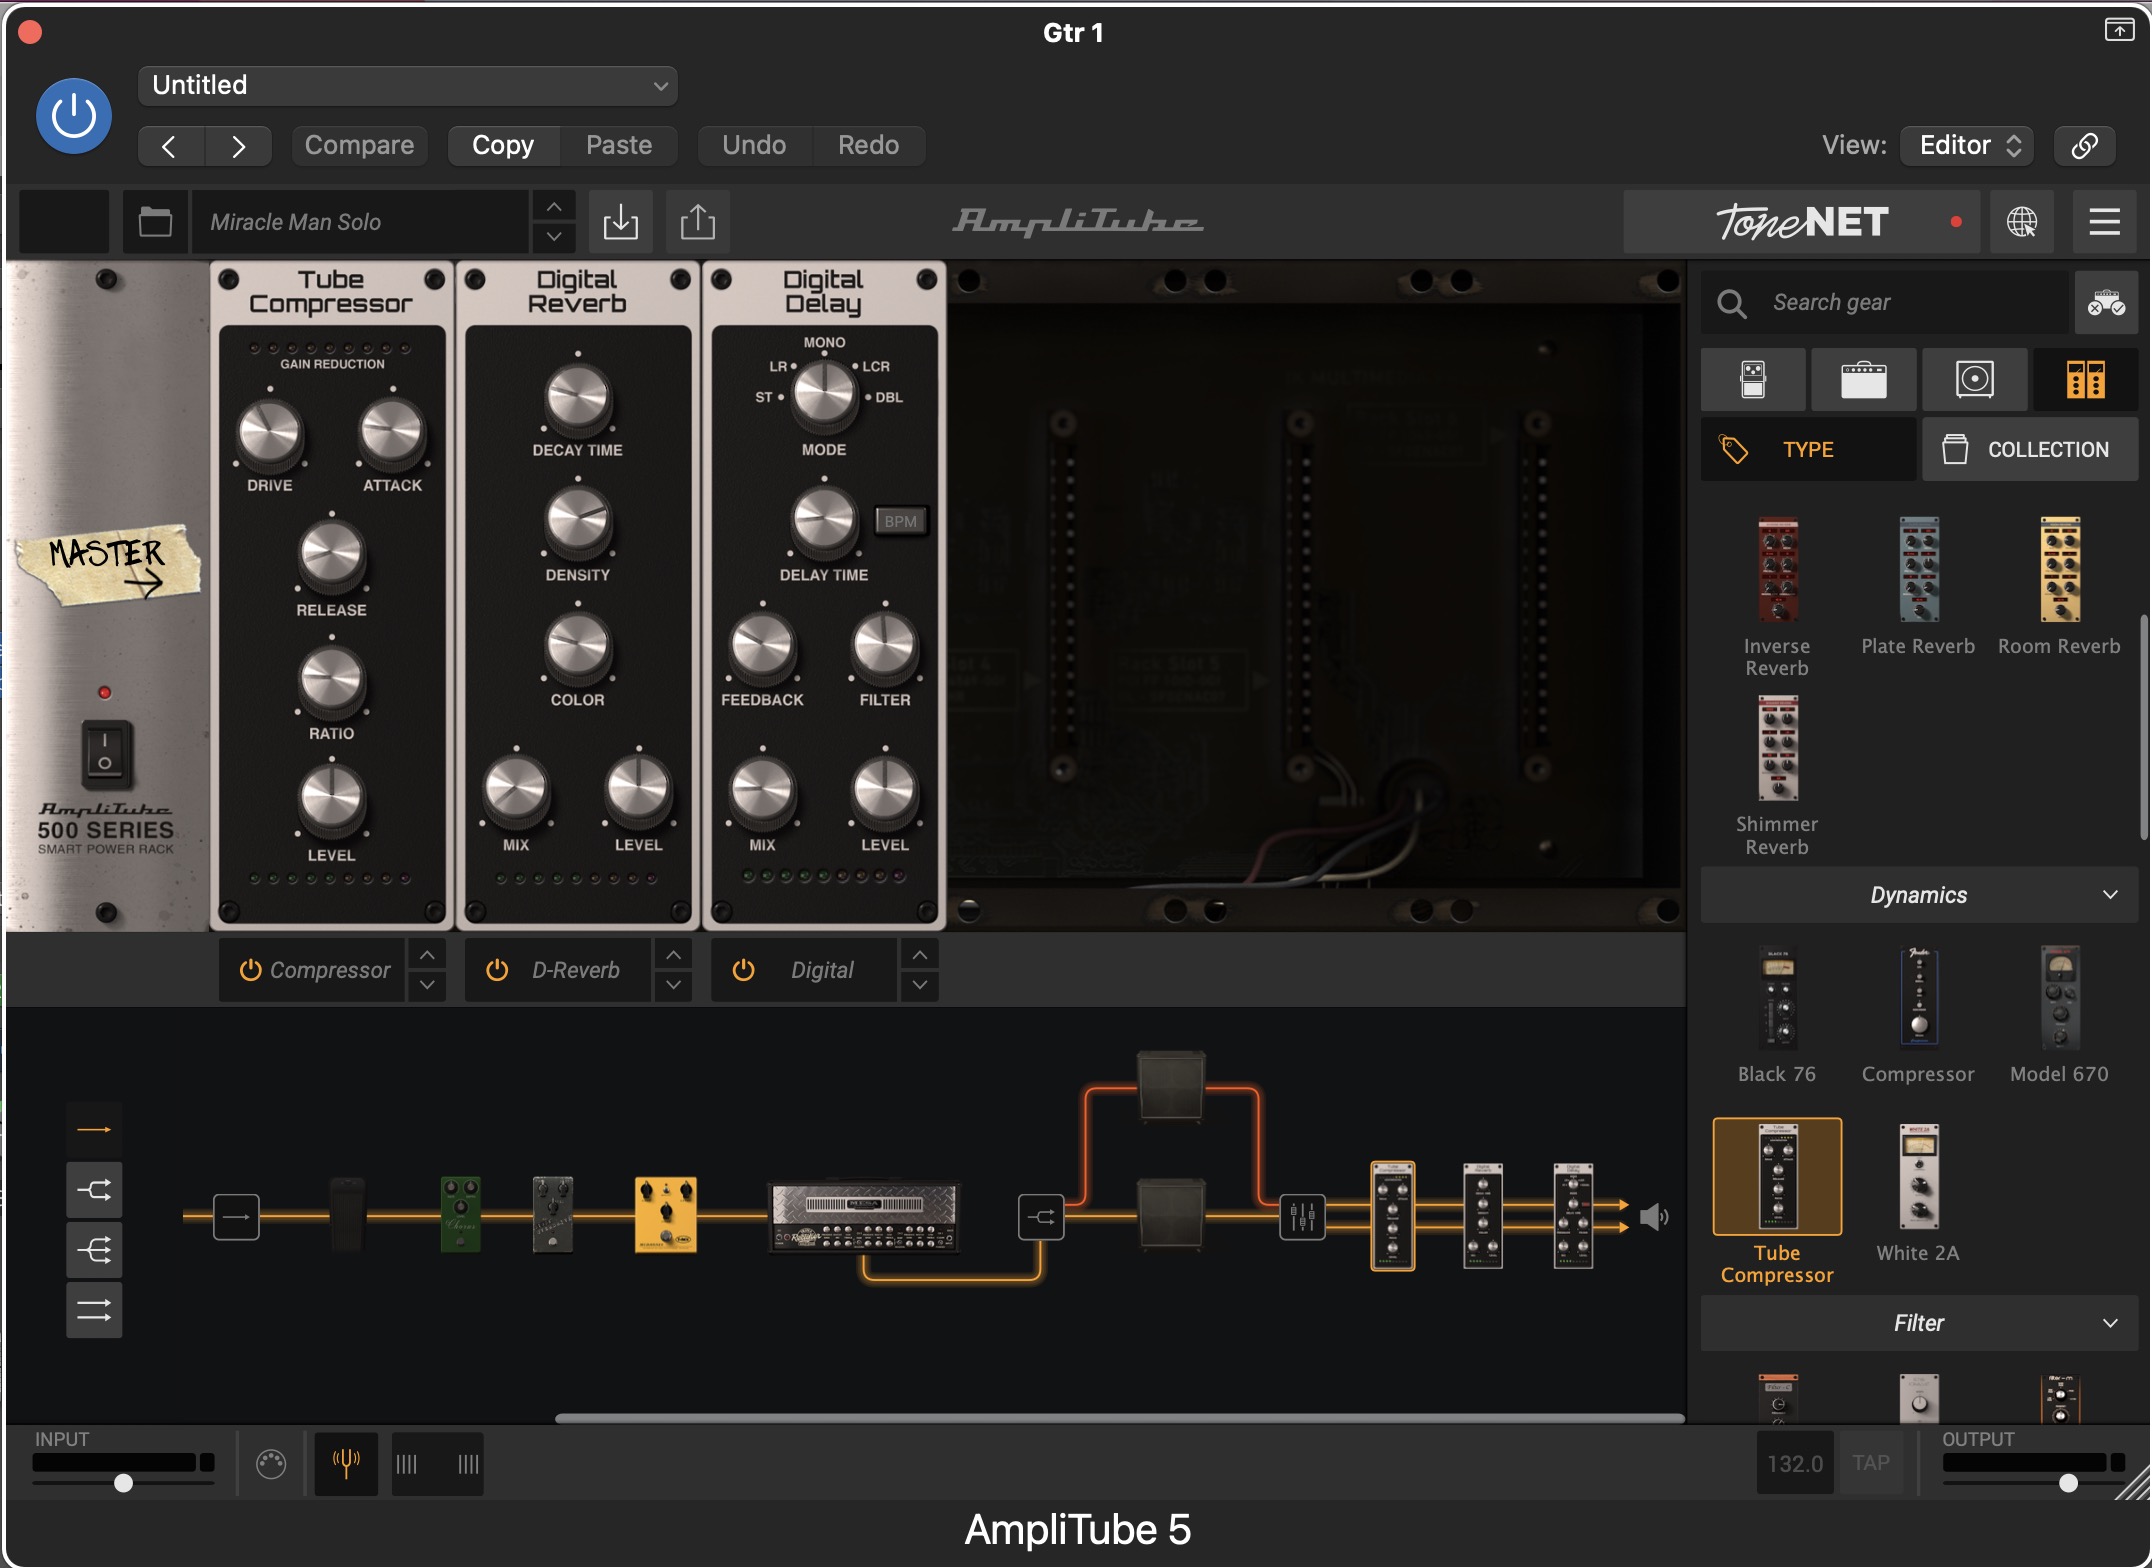Select the cabinets gear category
The image size is (2152, 1568).
(x=1975, y=380)
